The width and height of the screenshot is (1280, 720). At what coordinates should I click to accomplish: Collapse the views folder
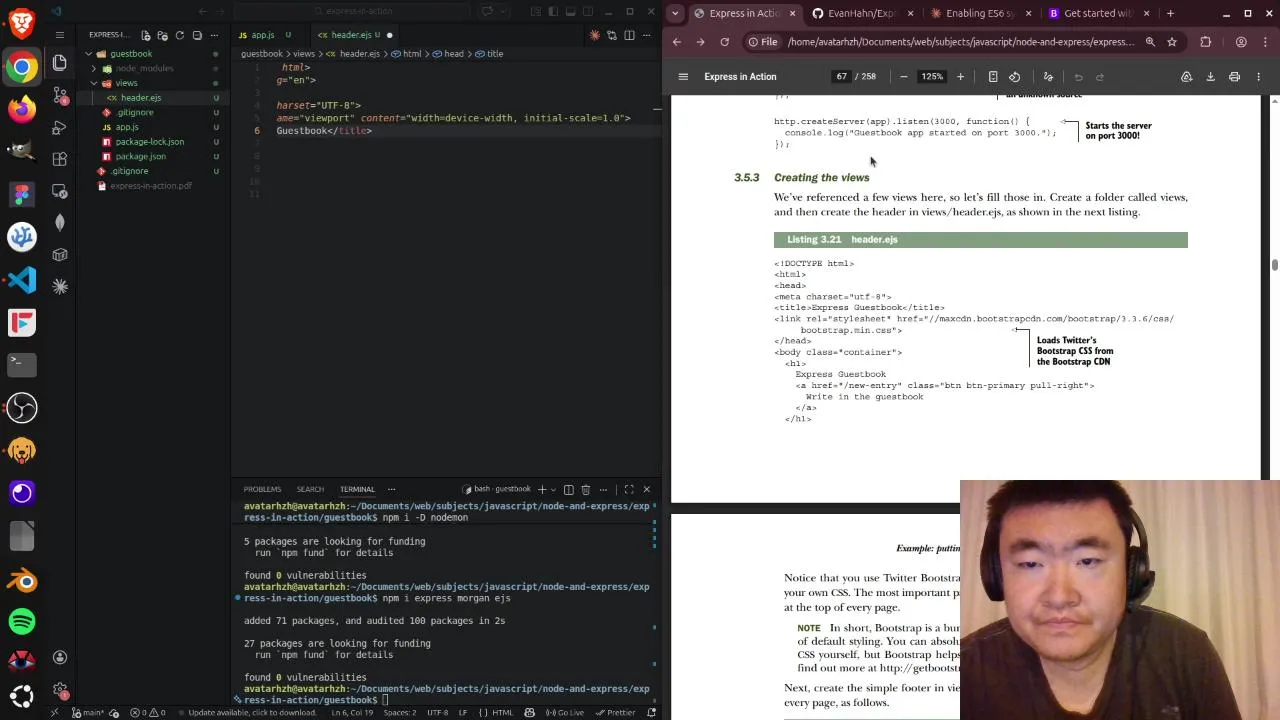(x=94, y=83)
